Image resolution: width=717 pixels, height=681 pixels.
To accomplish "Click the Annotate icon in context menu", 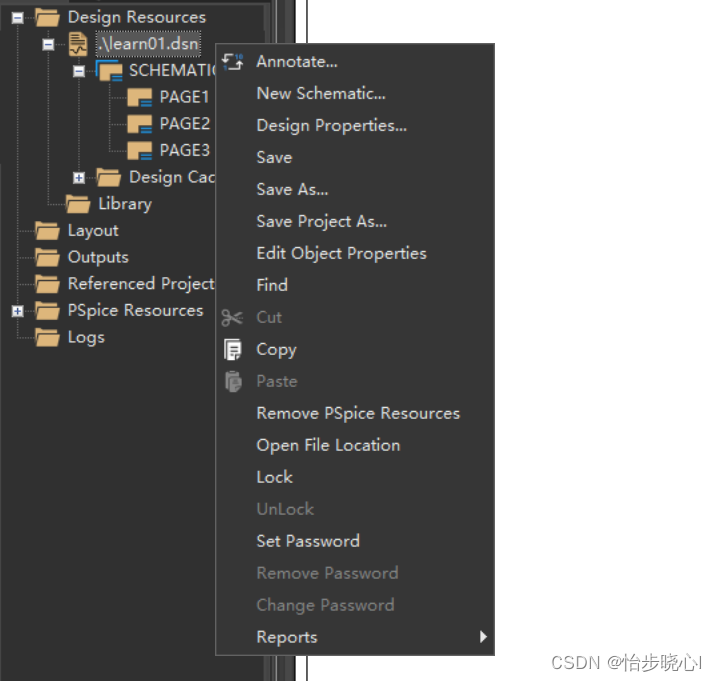I will 232,62.
